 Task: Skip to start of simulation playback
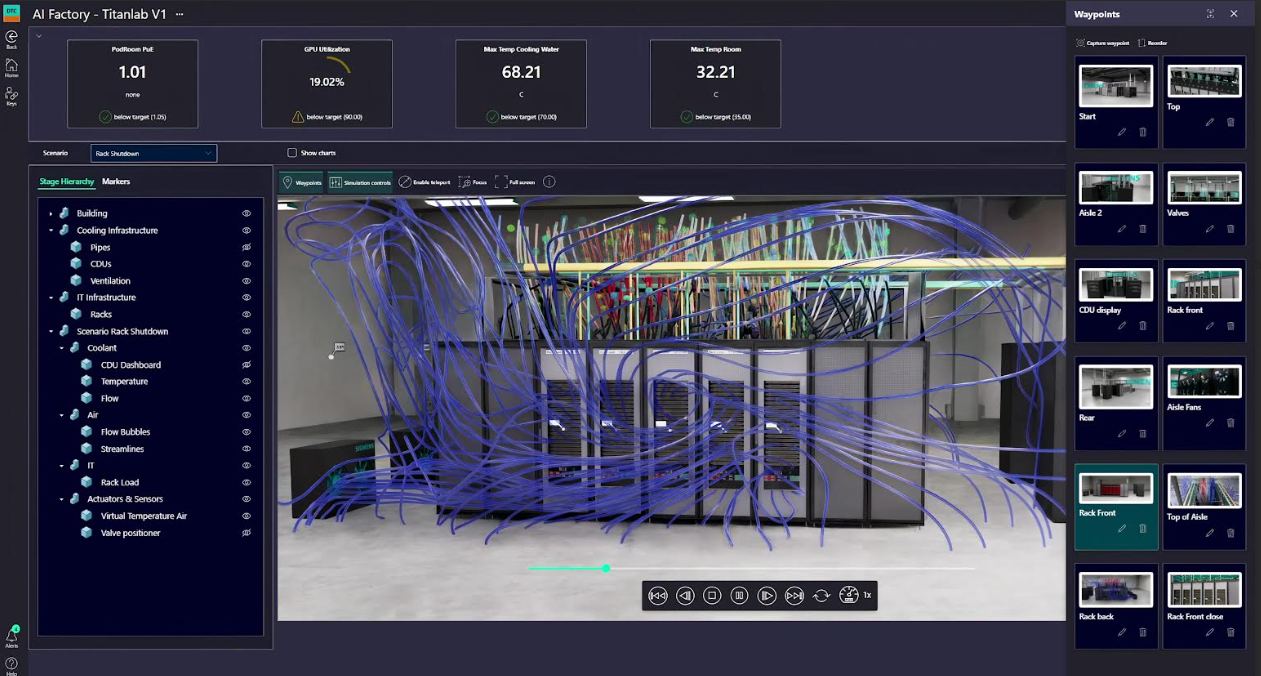click(658, 595)
